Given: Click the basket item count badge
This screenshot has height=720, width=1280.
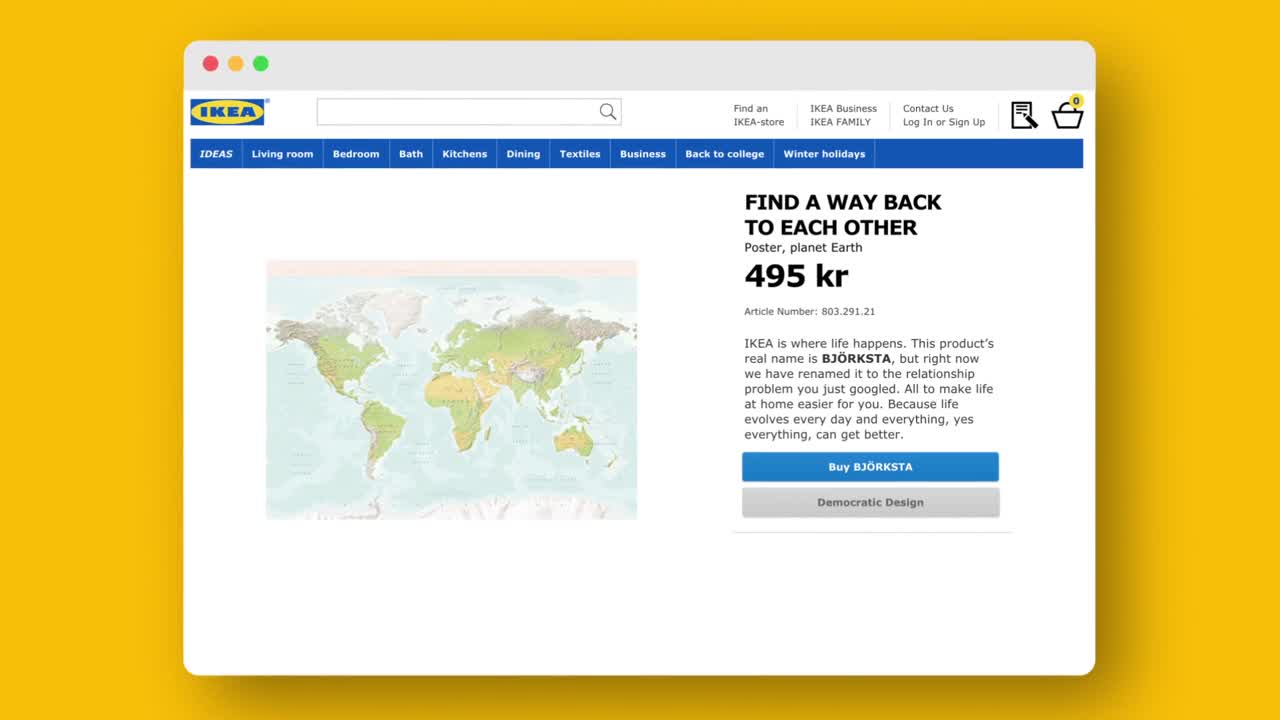Looking at the screenshot, I should pos(1076,101).
